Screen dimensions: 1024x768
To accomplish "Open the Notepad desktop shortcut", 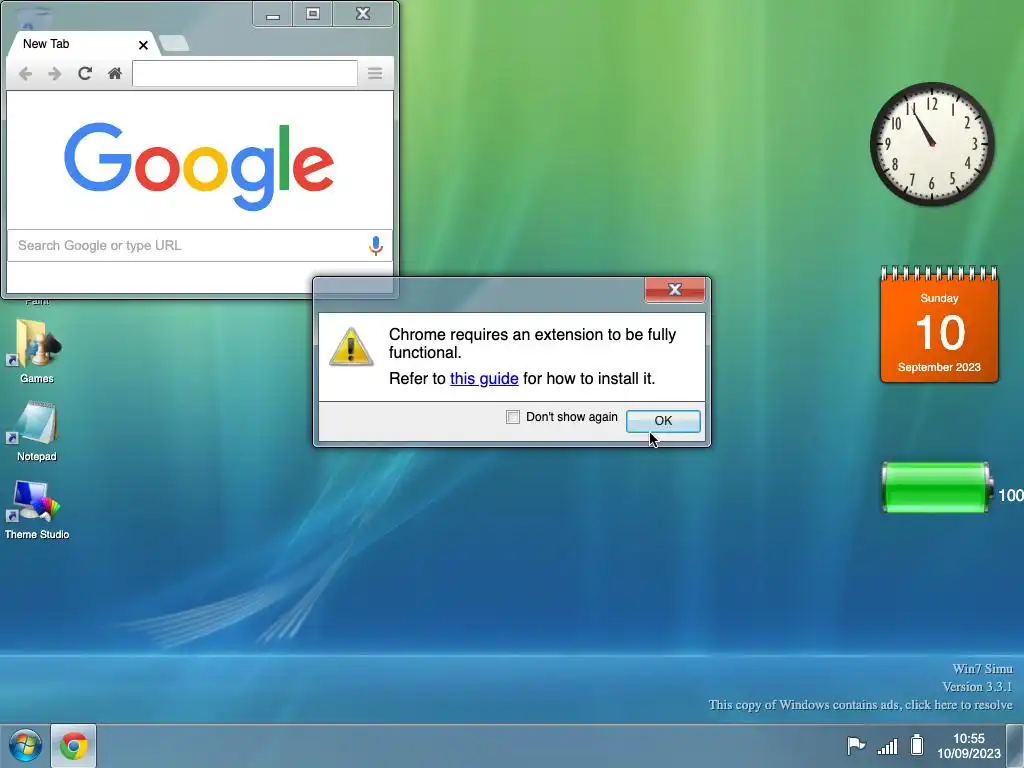I will click(x=37, y=431).
